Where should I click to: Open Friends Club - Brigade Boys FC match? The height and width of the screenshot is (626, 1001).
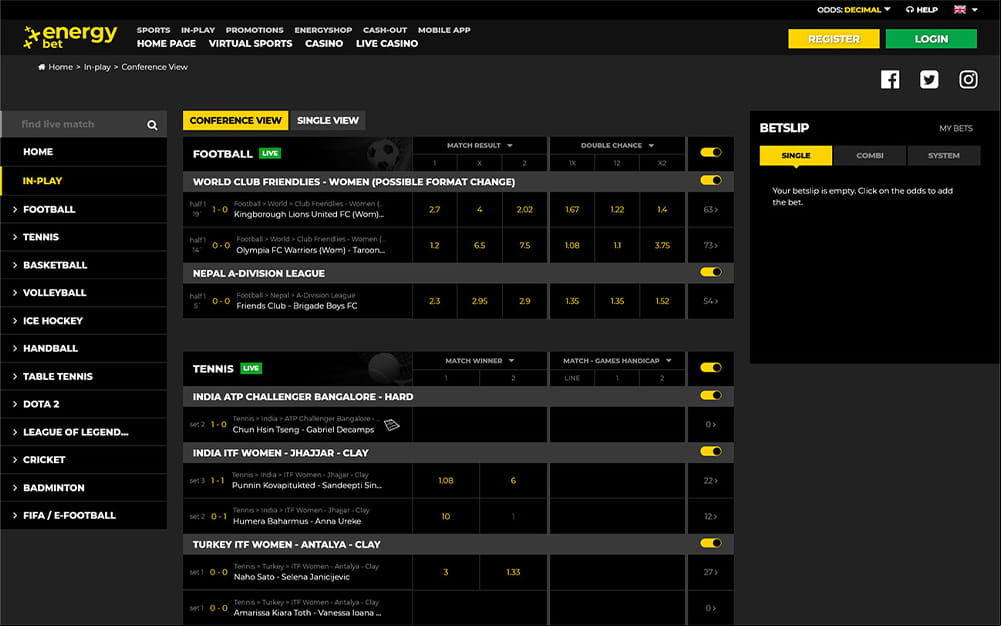297,306
